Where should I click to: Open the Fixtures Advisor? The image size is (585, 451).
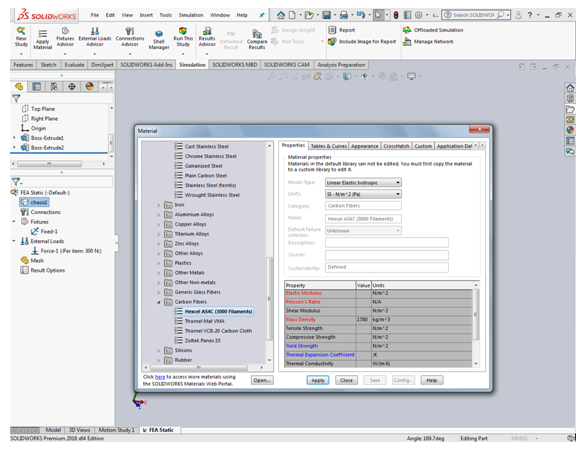coord(65,37)
